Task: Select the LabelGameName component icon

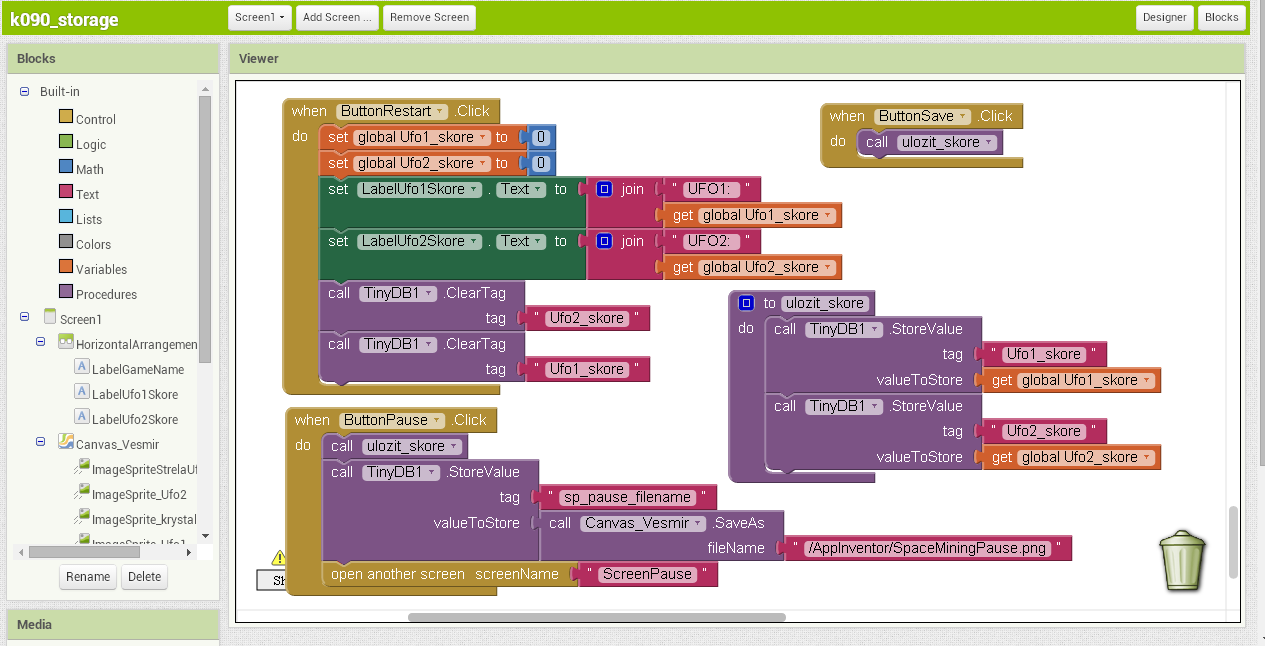Action: pos(82,368)
